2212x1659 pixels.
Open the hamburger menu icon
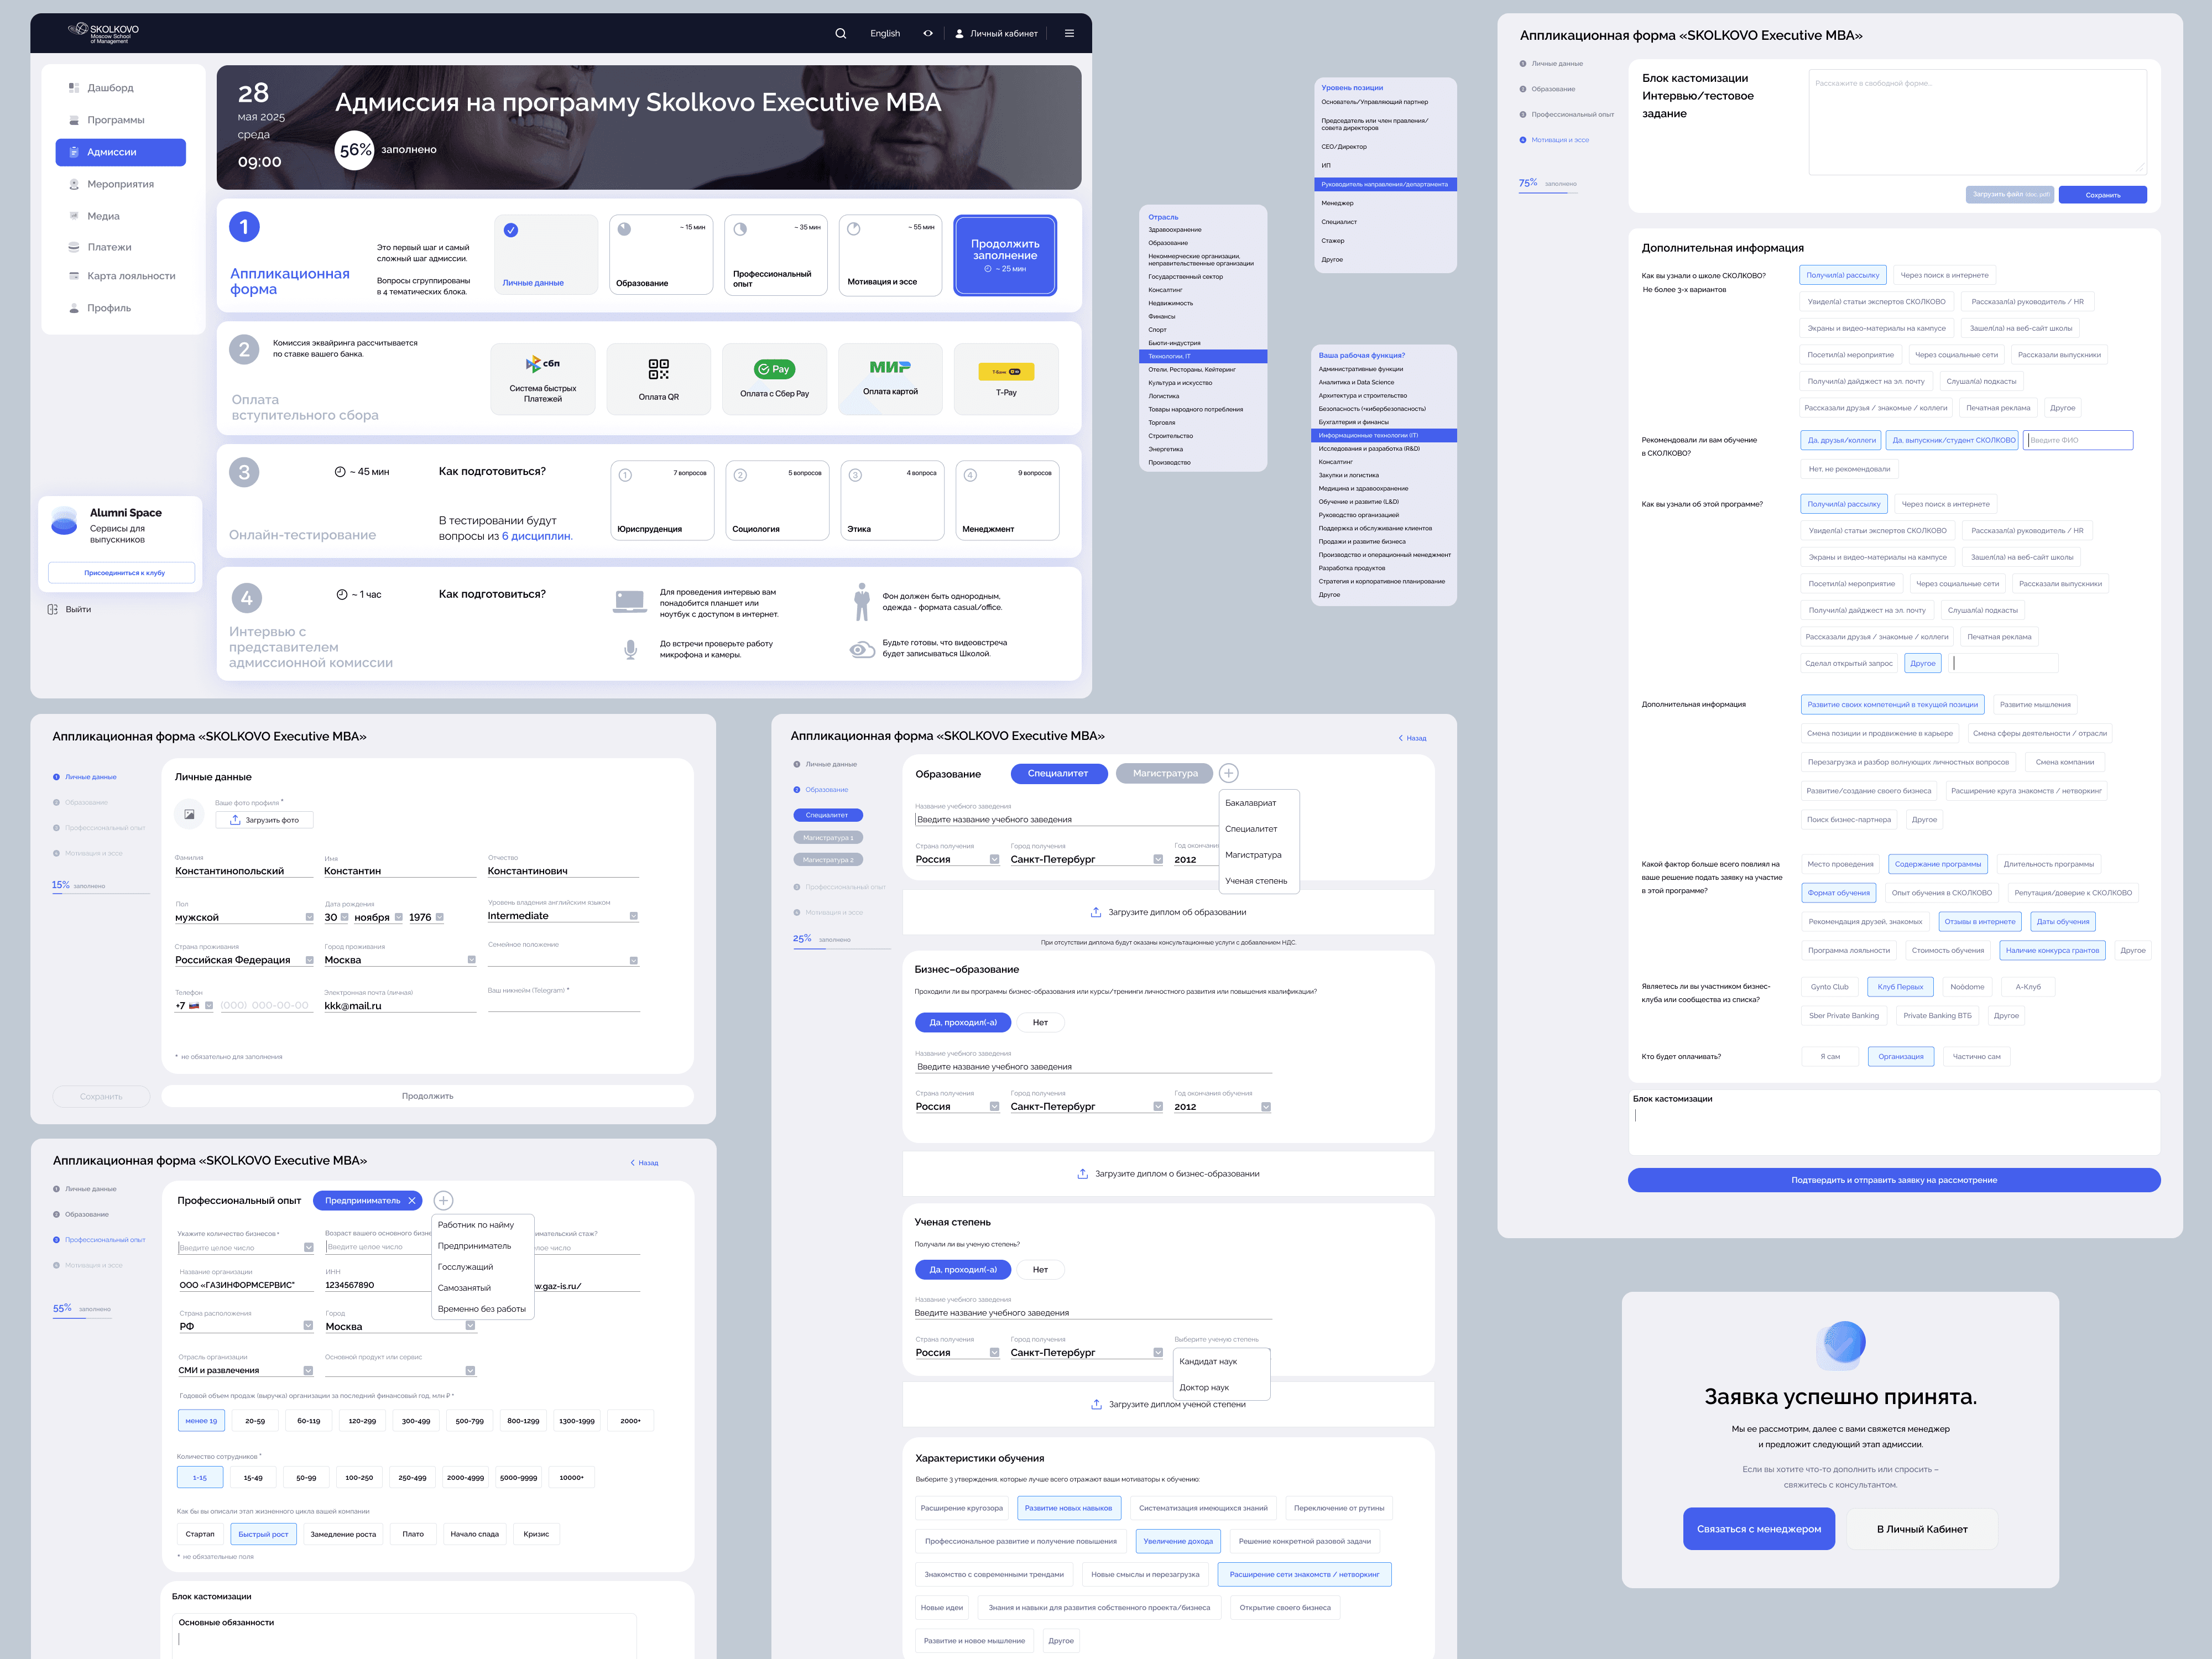1069,34
